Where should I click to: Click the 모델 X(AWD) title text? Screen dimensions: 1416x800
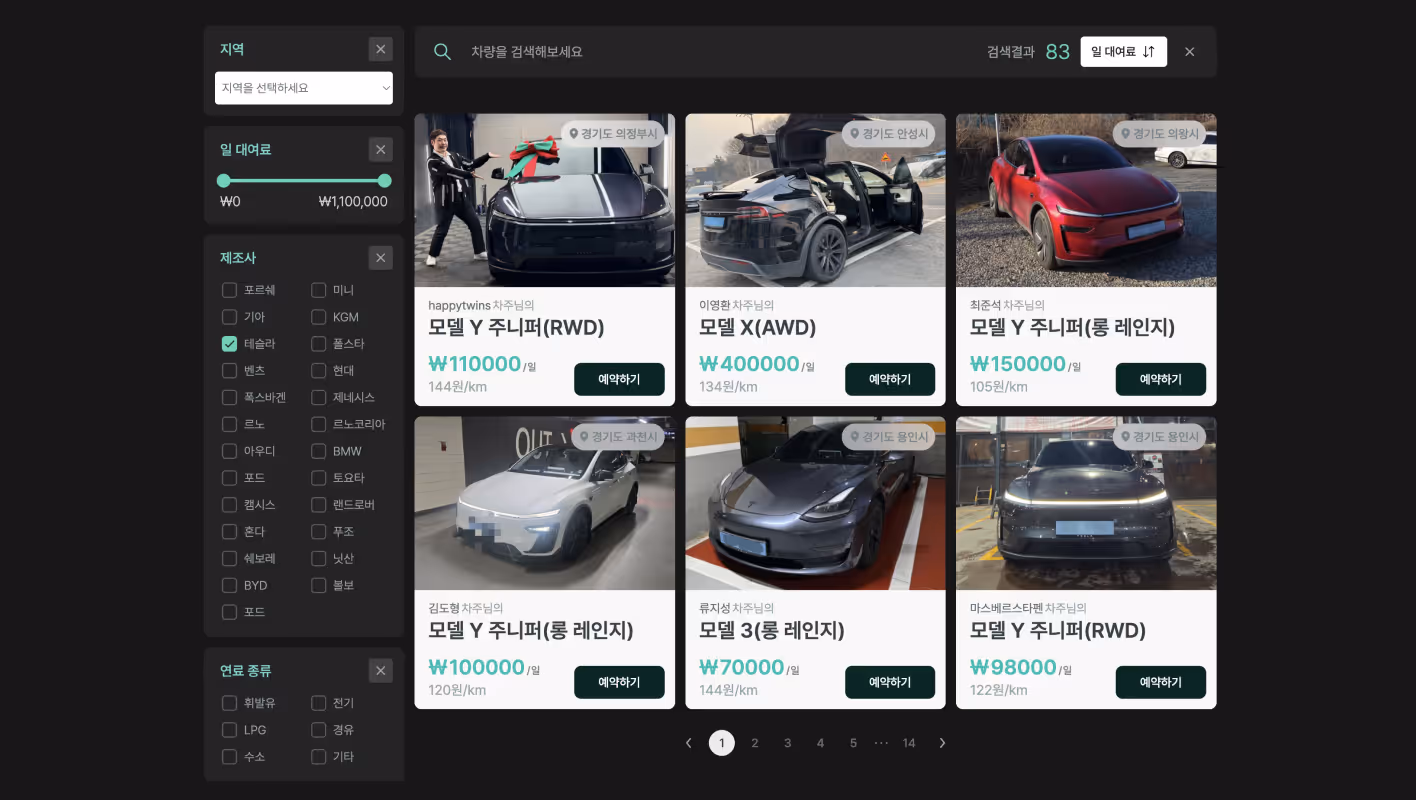(x=758, y=328)
